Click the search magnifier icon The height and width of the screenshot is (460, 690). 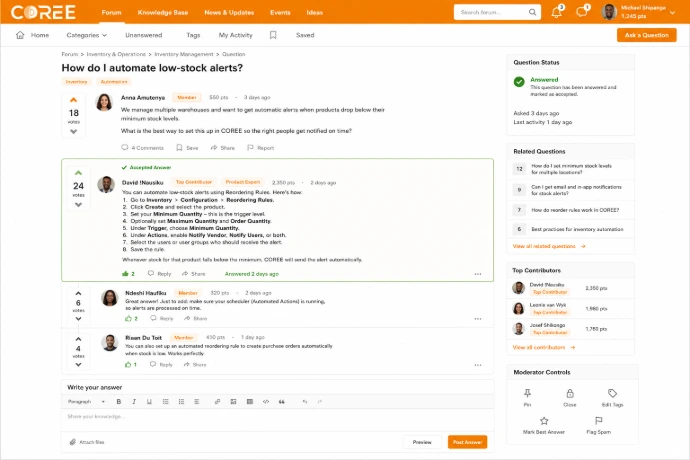(x=532, y=12)
